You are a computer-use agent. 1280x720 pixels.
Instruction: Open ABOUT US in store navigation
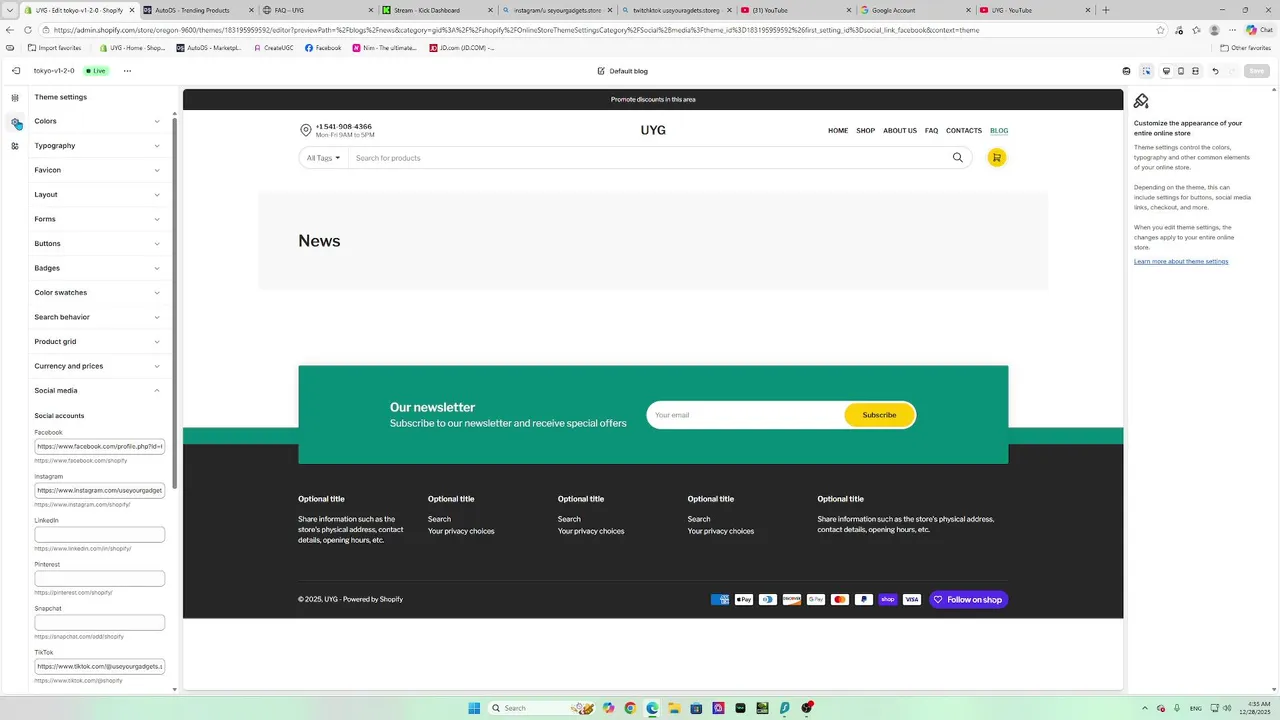[x=900, y=131]
